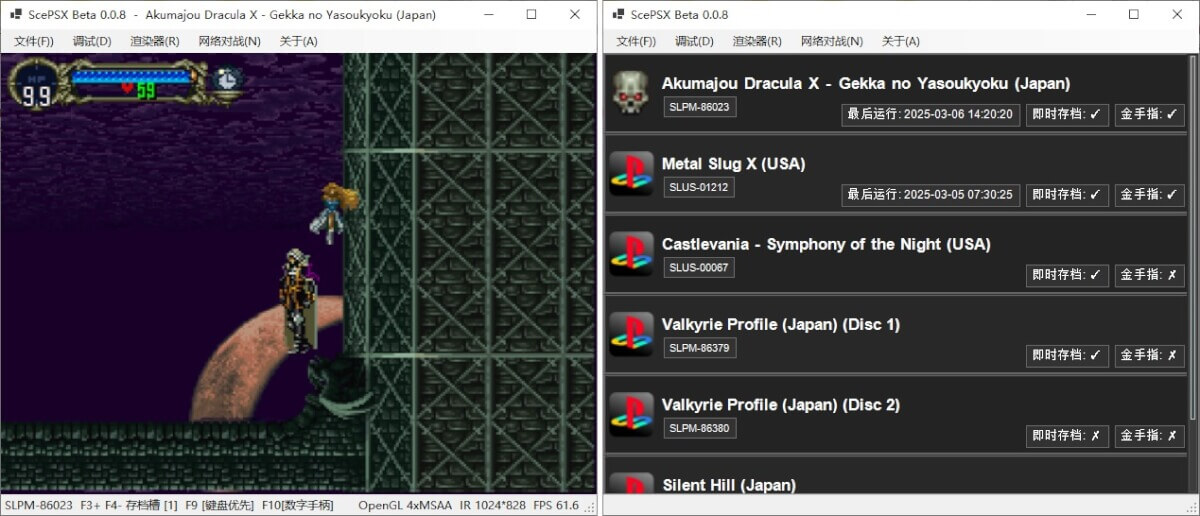The image size is (1200, 516).
Task: Open 关于(A) menu in the game window
Action: click(298, 41)
